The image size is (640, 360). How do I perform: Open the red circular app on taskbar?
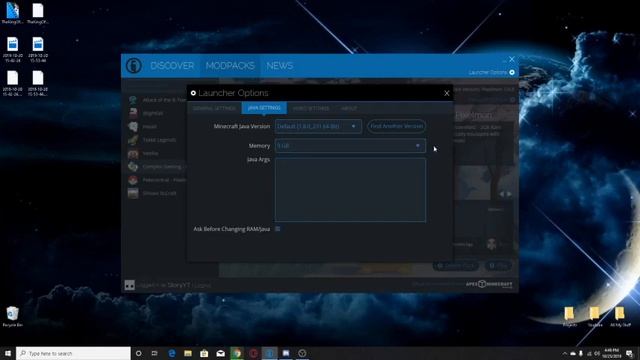[x=253, y=353]
